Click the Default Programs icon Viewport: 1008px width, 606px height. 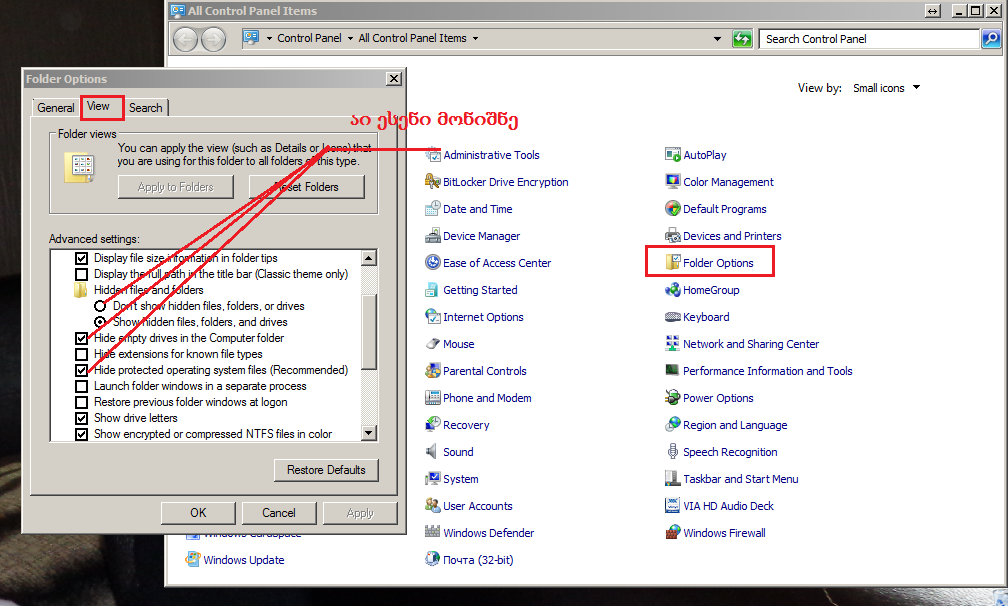point(672,209)
